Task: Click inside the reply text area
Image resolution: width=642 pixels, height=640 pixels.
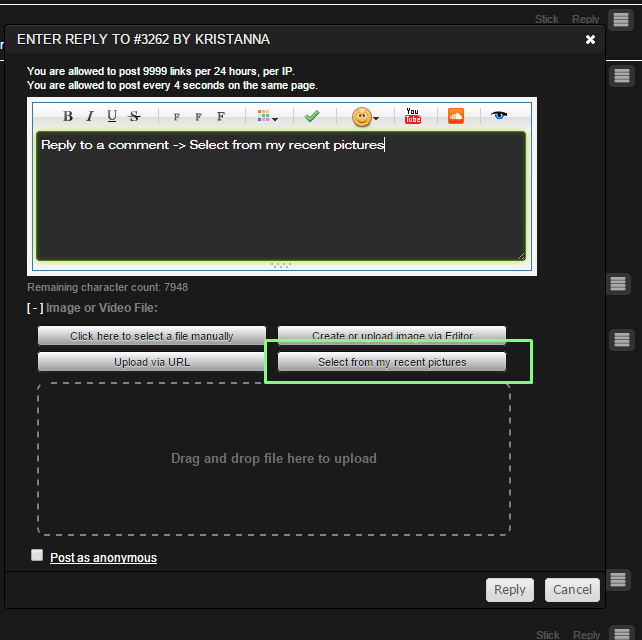Action: (280, 200)
